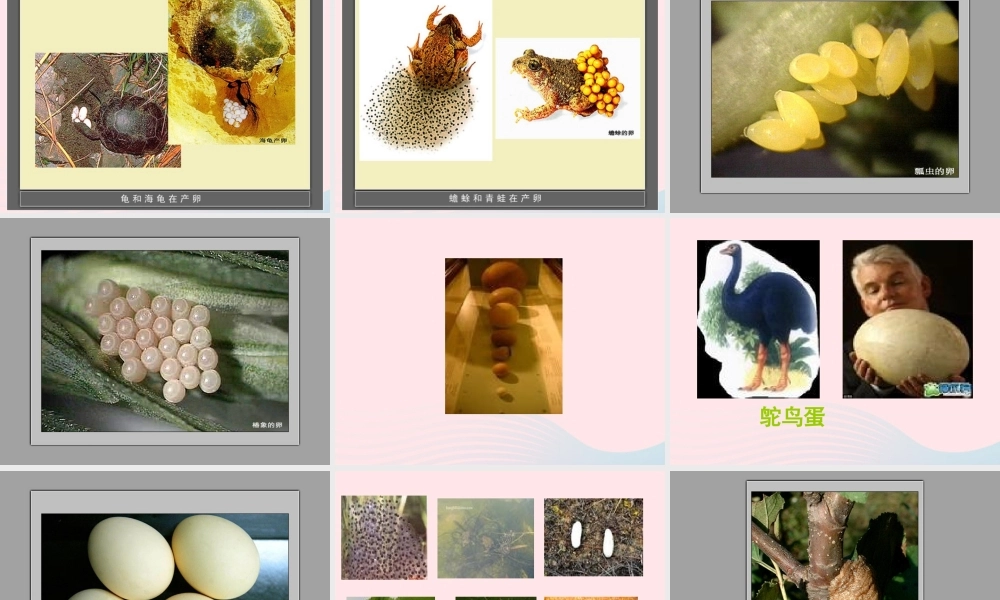The width and height of the screenshot is (1000, 600).
Task: Click the green 鸵鸟蛋 title text
Action: [792, 418]
